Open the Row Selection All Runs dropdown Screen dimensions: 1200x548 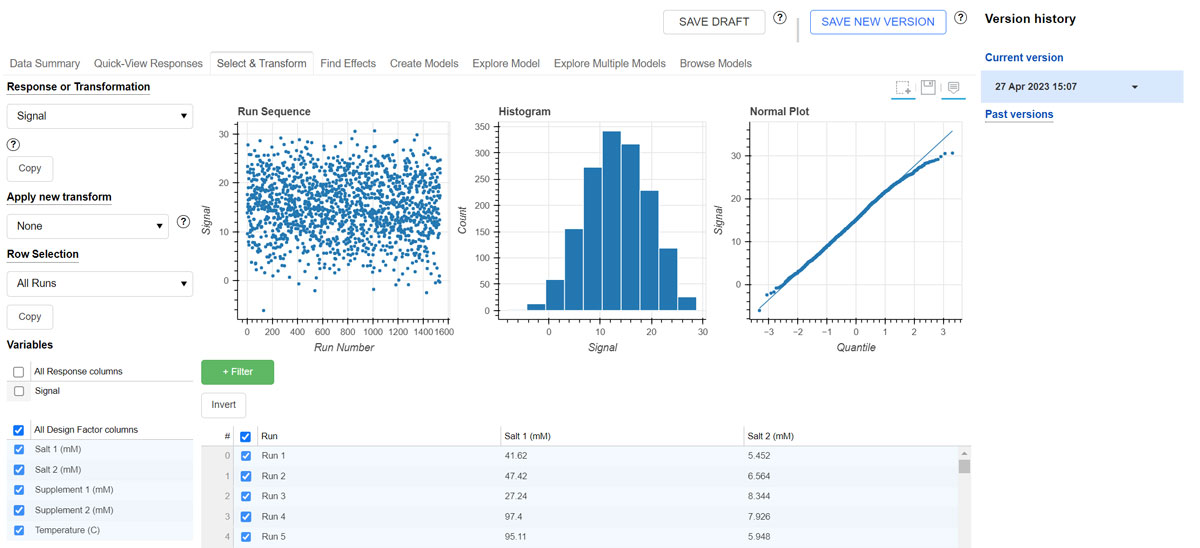[99, 284]
